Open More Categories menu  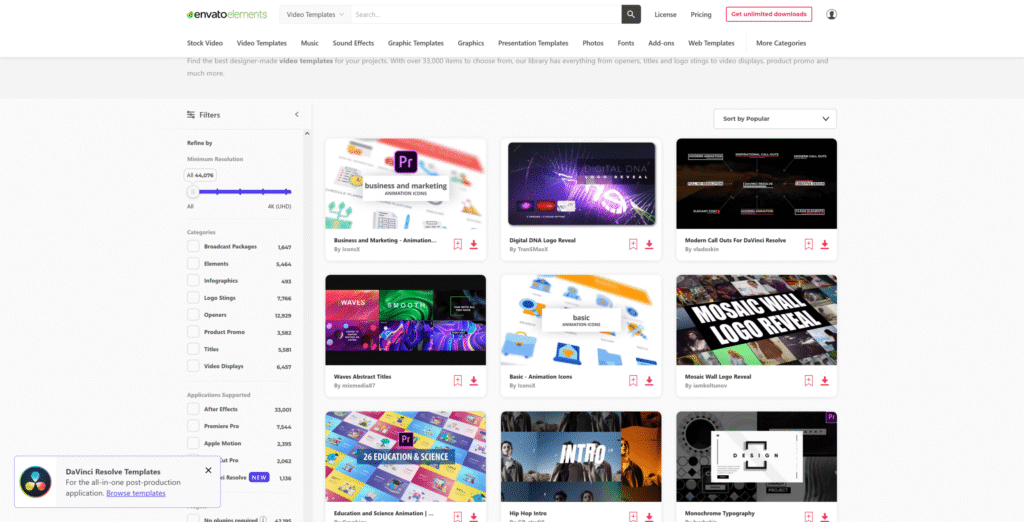[781, 43]
